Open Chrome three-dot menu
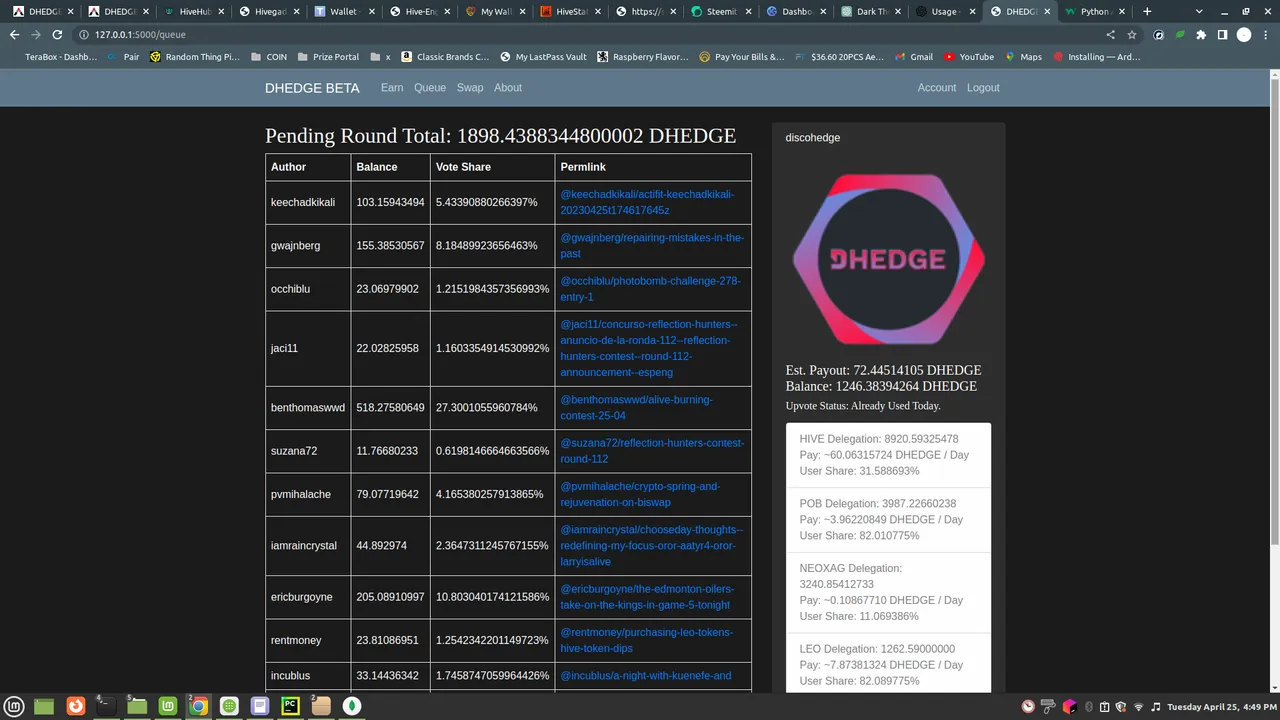Screen dimensions: 1280x720 pyautogui.click(x=1266, y=34)
